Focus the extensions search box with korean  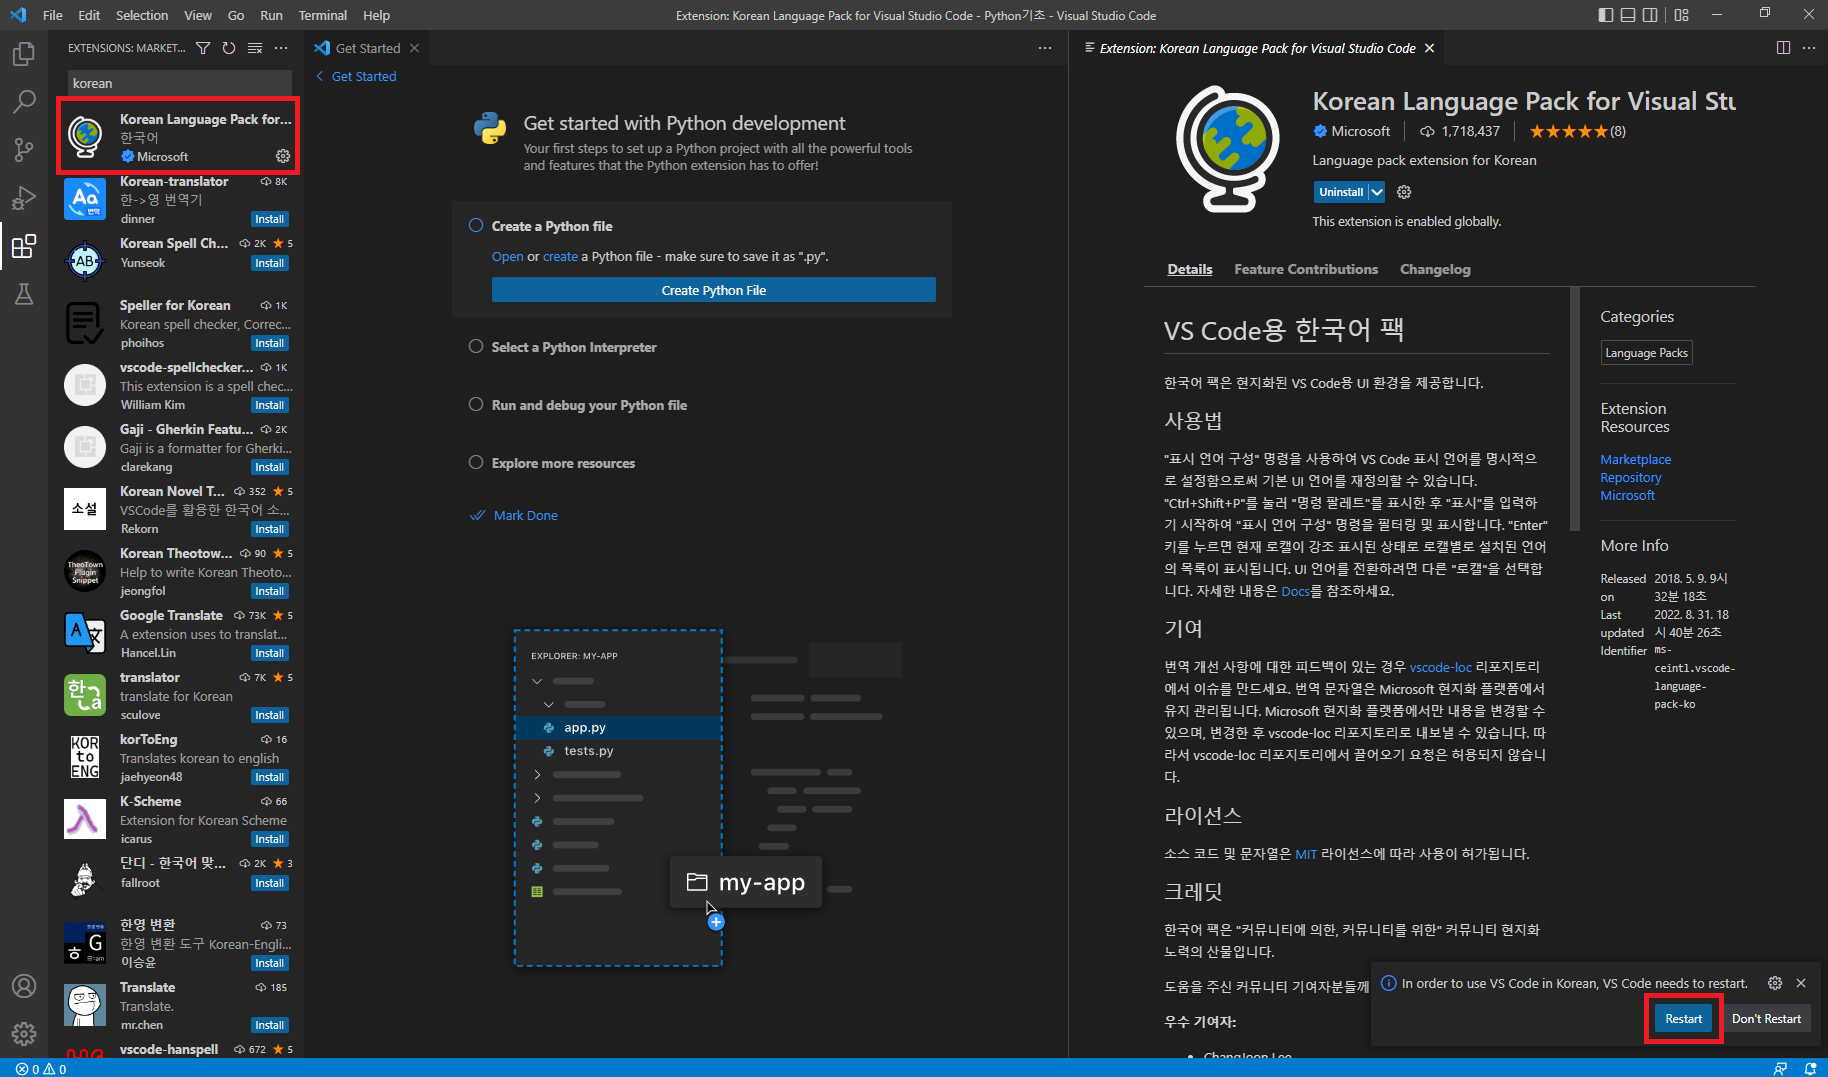[x=180, y=83]
